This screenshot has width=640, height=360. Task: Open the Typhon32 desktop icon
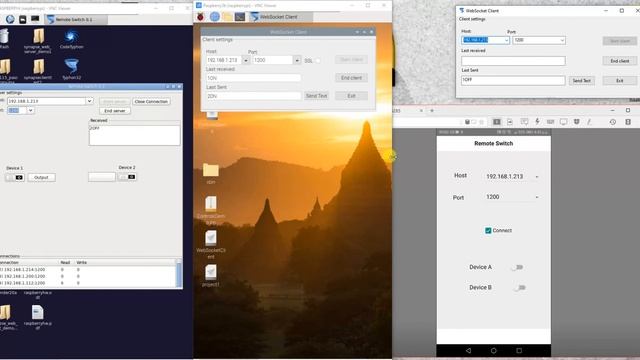point(71,69)
